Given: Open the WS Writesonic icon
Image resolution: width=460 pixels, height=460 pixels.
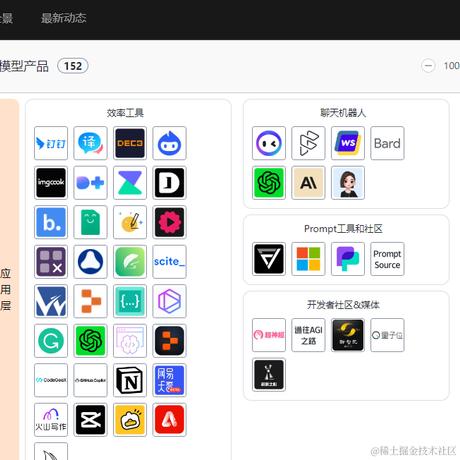Looking at the screenshot, I should click(348, 143).
